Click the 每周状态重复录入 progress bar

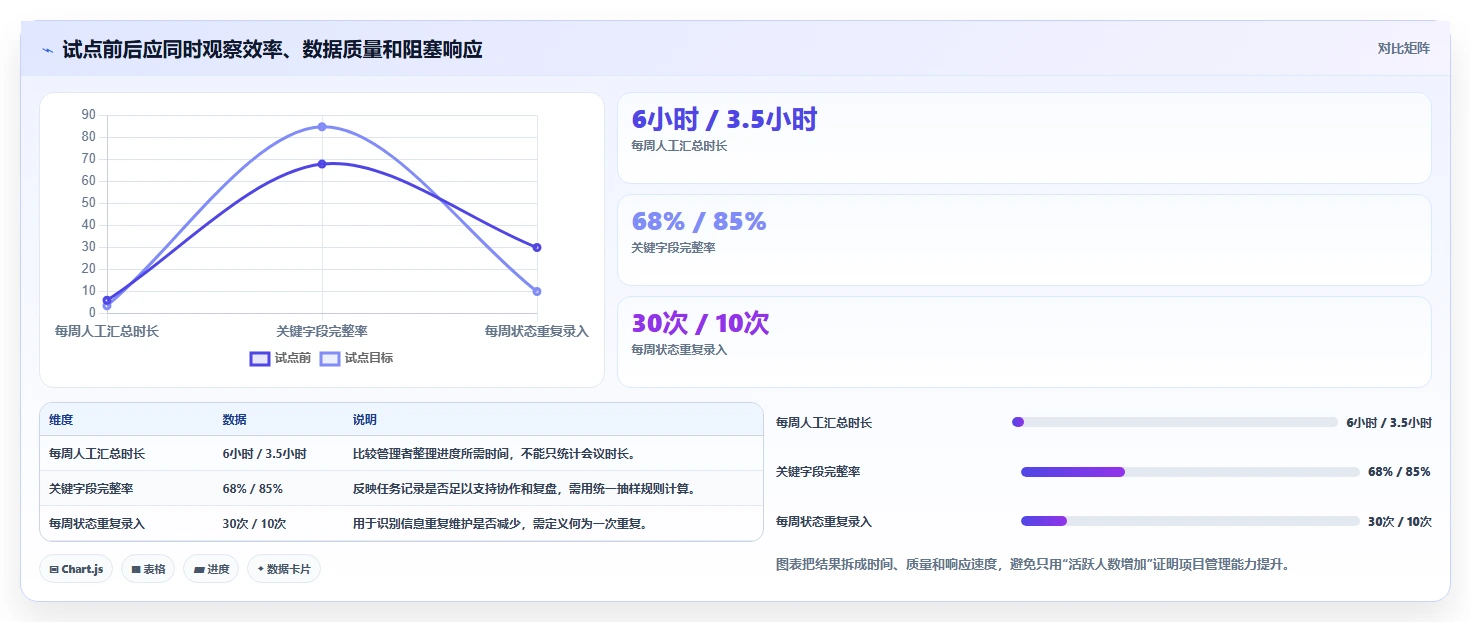click(x=1190, y=521)
